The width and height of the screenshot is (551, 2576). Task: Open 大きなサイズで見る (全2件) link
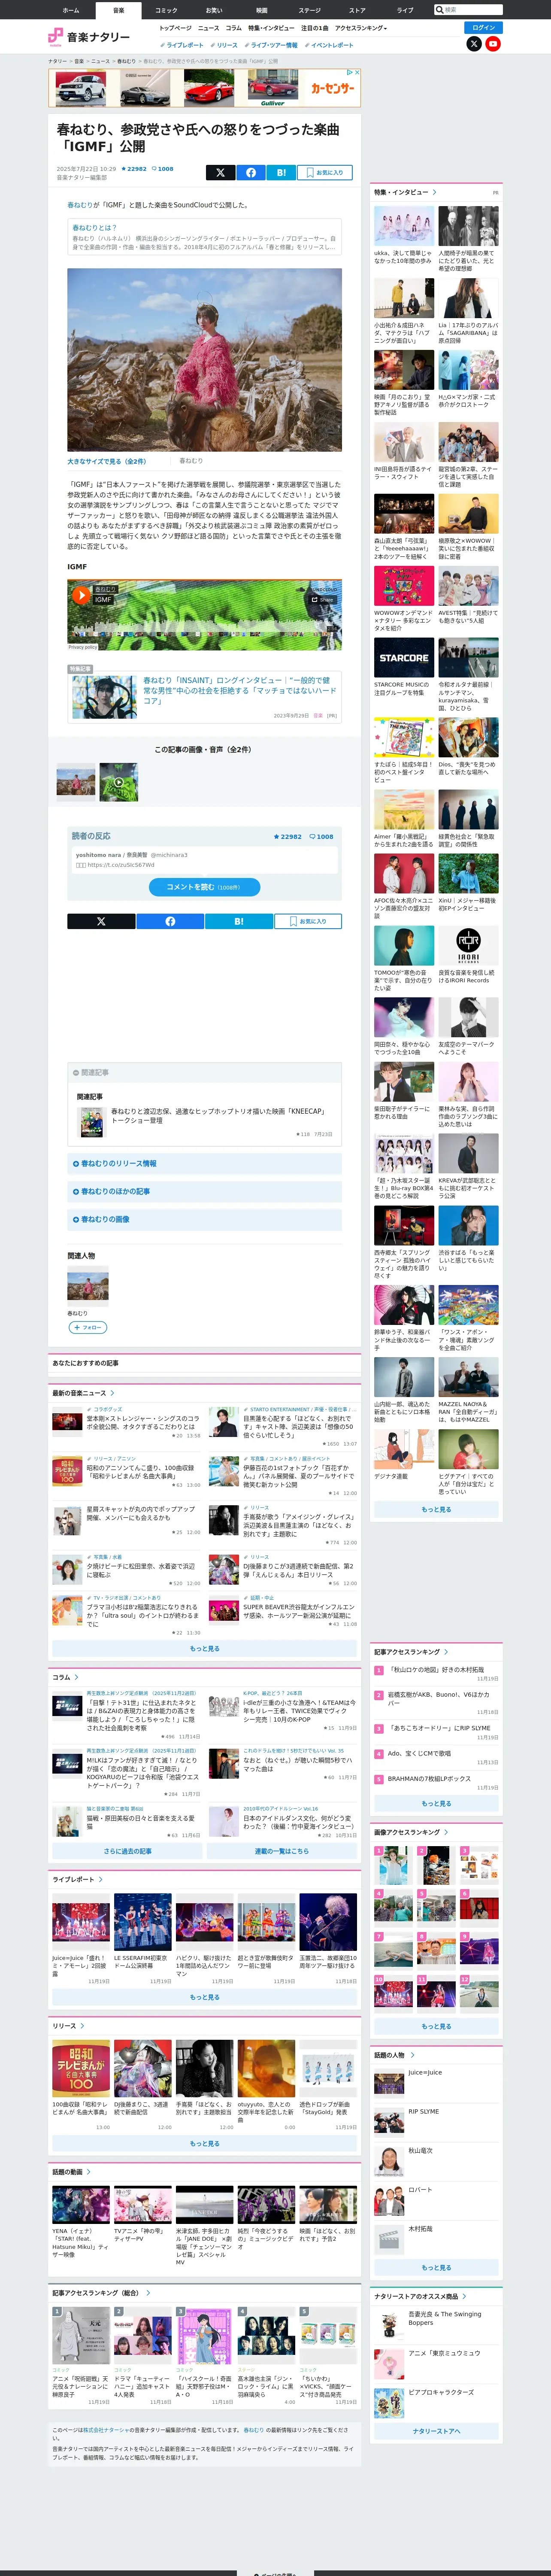106,461
